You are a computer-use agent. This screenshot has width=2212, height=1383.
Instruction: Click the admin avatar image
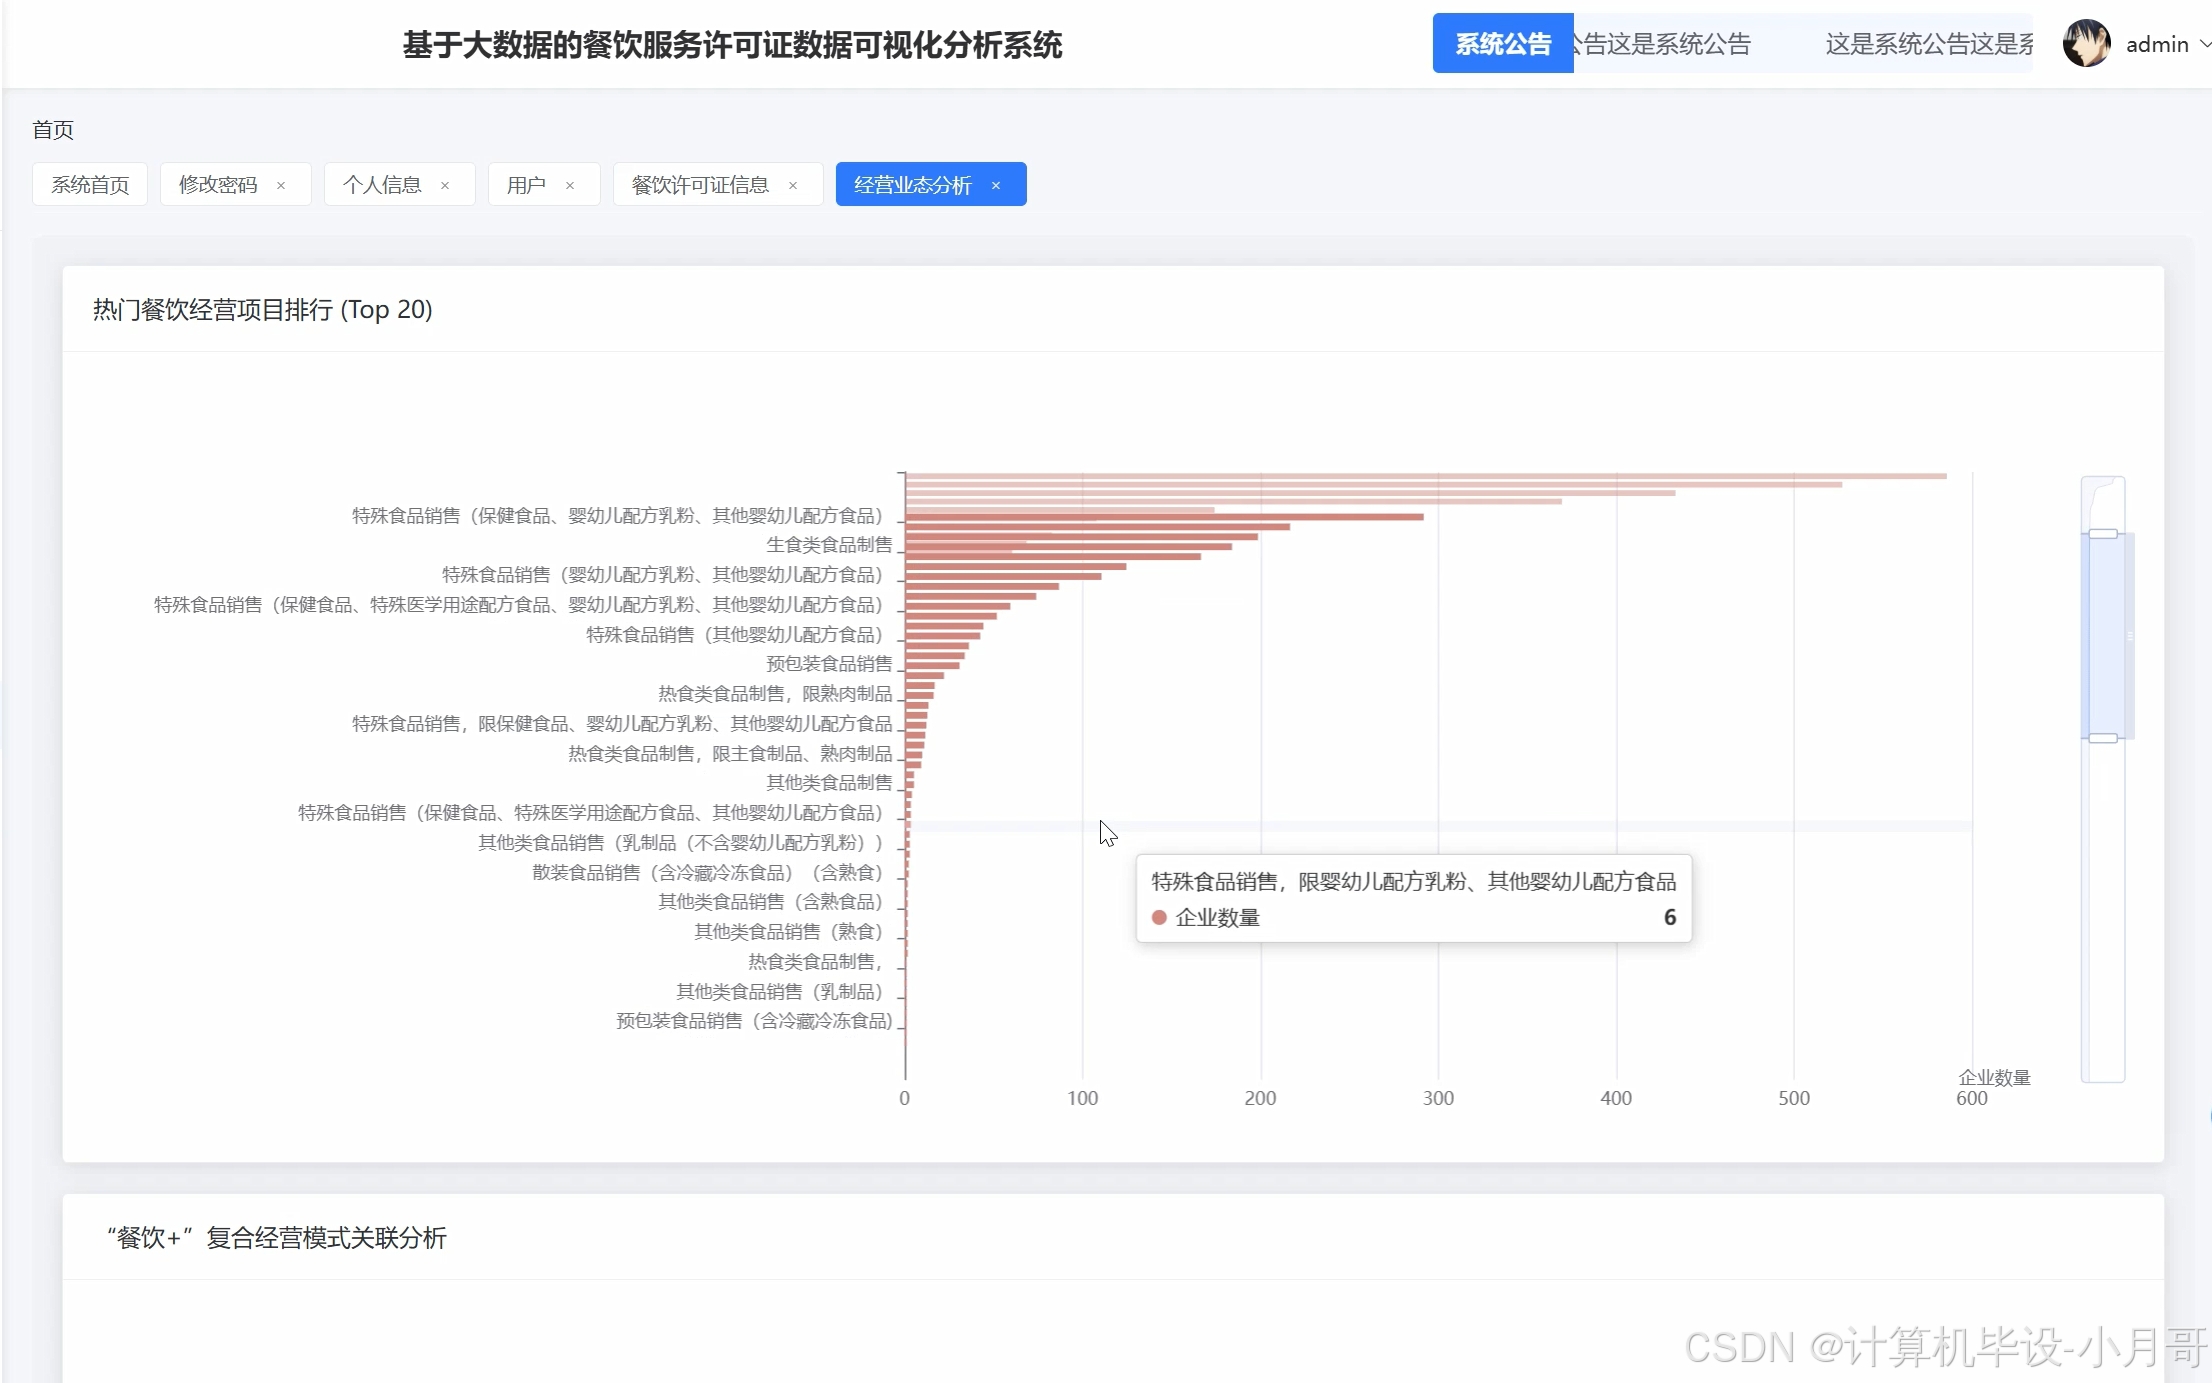click(x=2087, y=43)
